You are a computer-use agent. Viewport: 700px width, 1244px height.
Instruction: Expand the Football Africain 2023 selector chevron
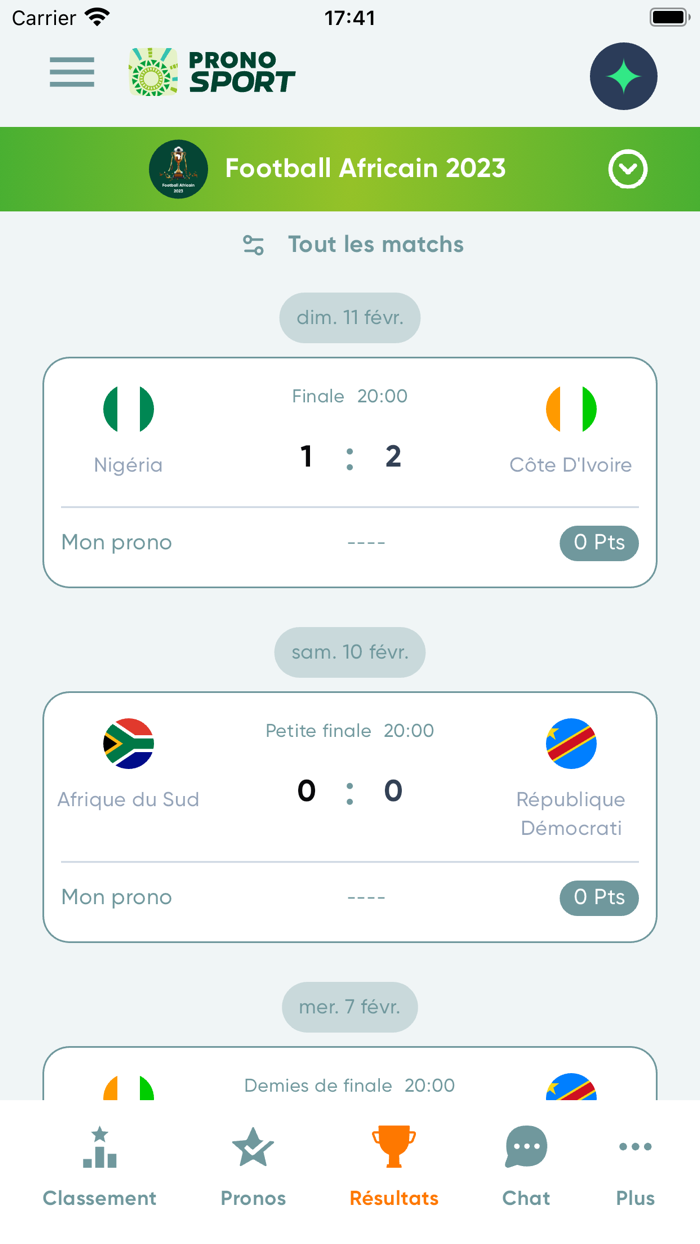(628, 169)
